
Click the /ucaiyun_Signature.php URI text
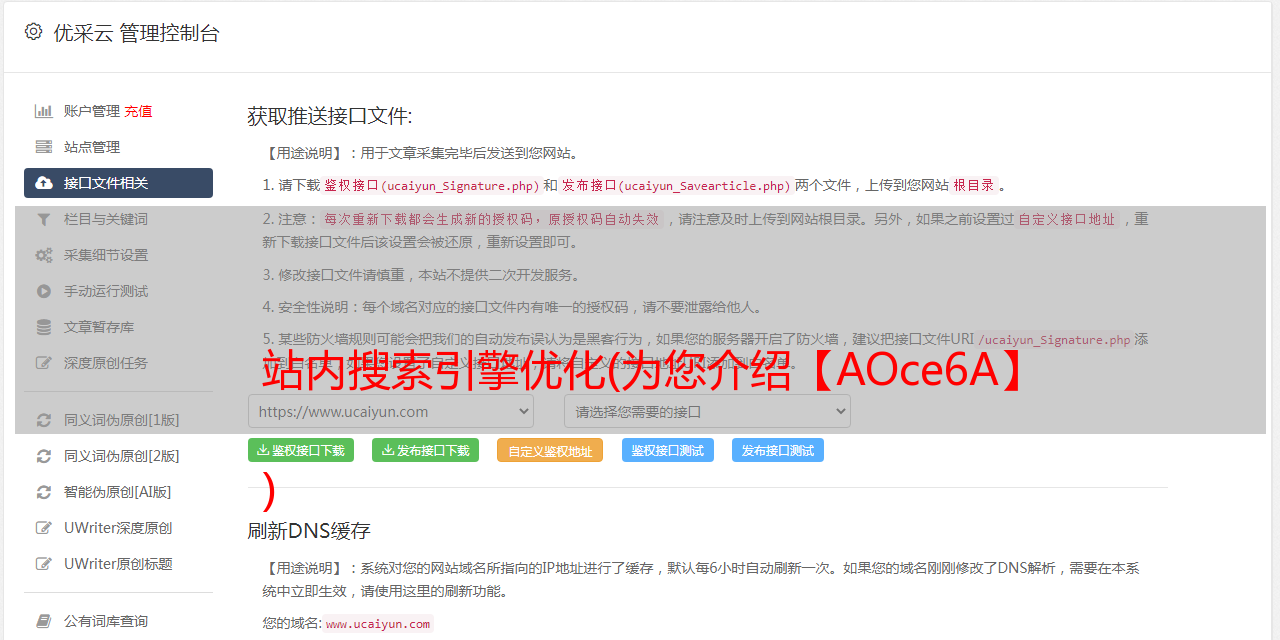1054,339
